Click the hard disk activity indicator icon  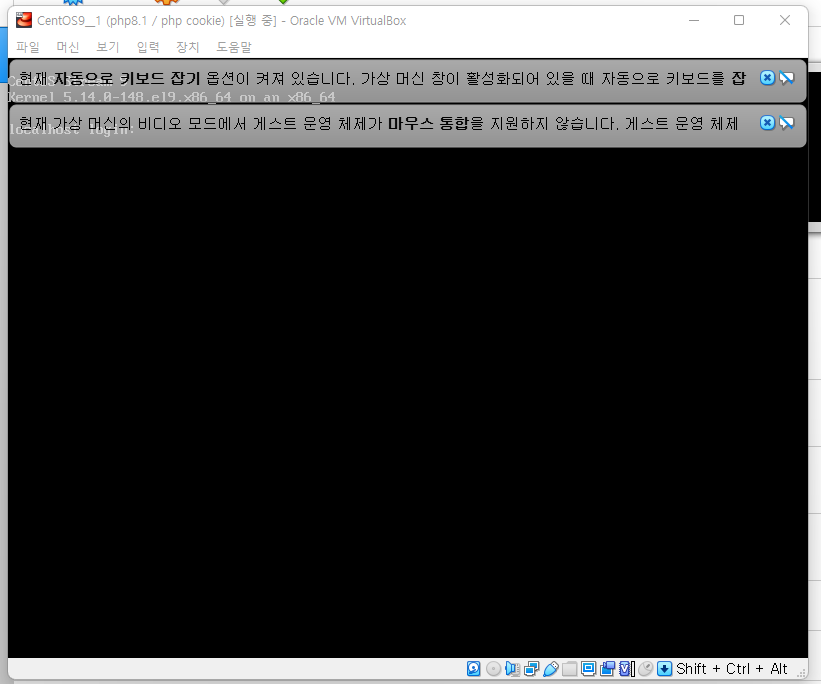click(473, 669)
